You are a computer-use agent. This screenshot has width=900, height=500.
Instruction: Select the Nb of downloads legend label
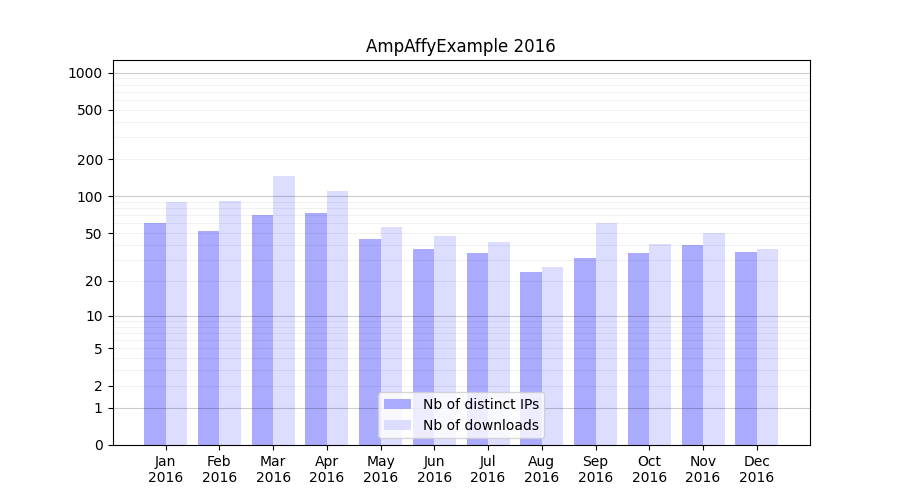tap(480, 425)
